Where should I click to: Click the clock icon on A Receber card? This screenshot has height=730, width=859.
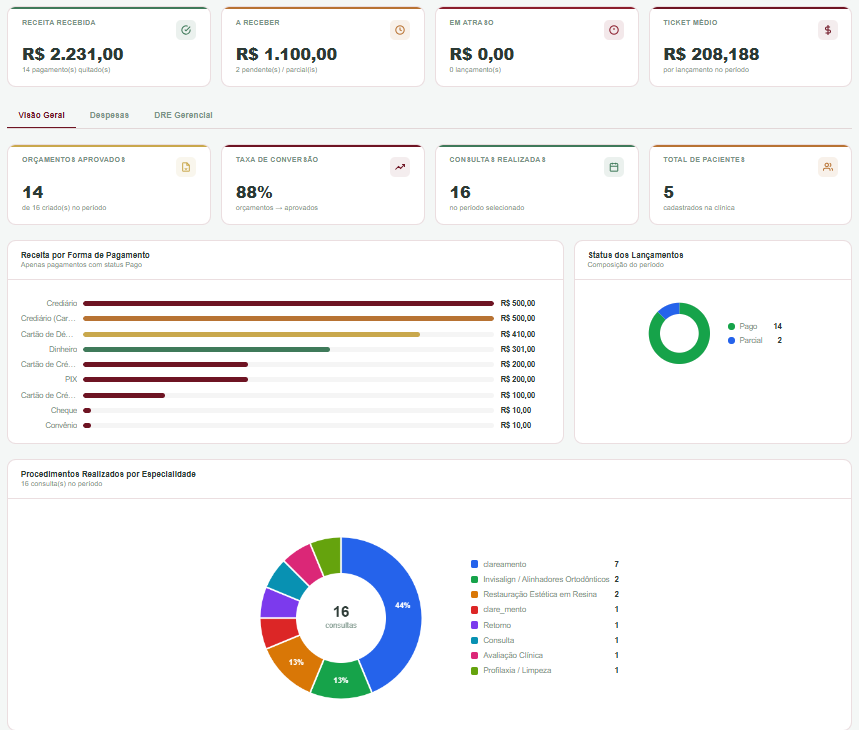pos(400,30)
